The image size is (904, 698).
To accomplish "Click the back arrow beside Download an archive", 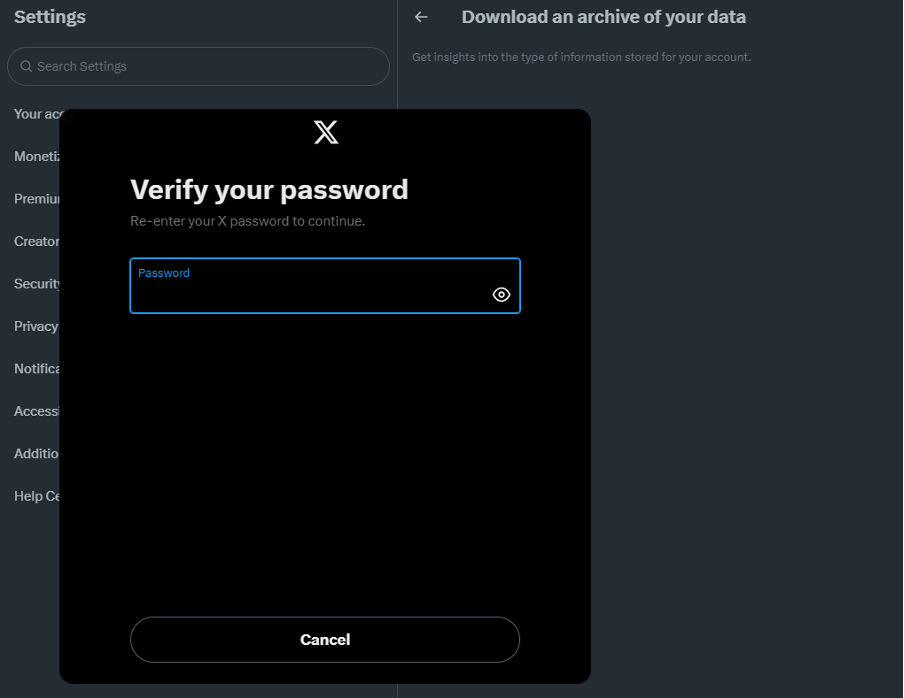I will point(420,16).
